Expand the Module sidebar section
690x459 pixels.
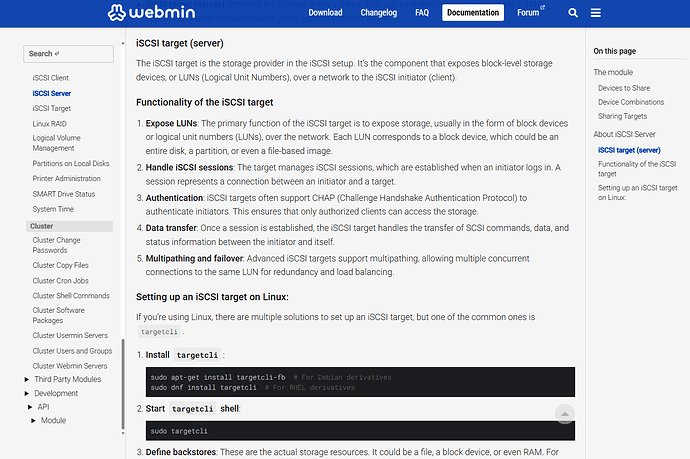[33, 421]
